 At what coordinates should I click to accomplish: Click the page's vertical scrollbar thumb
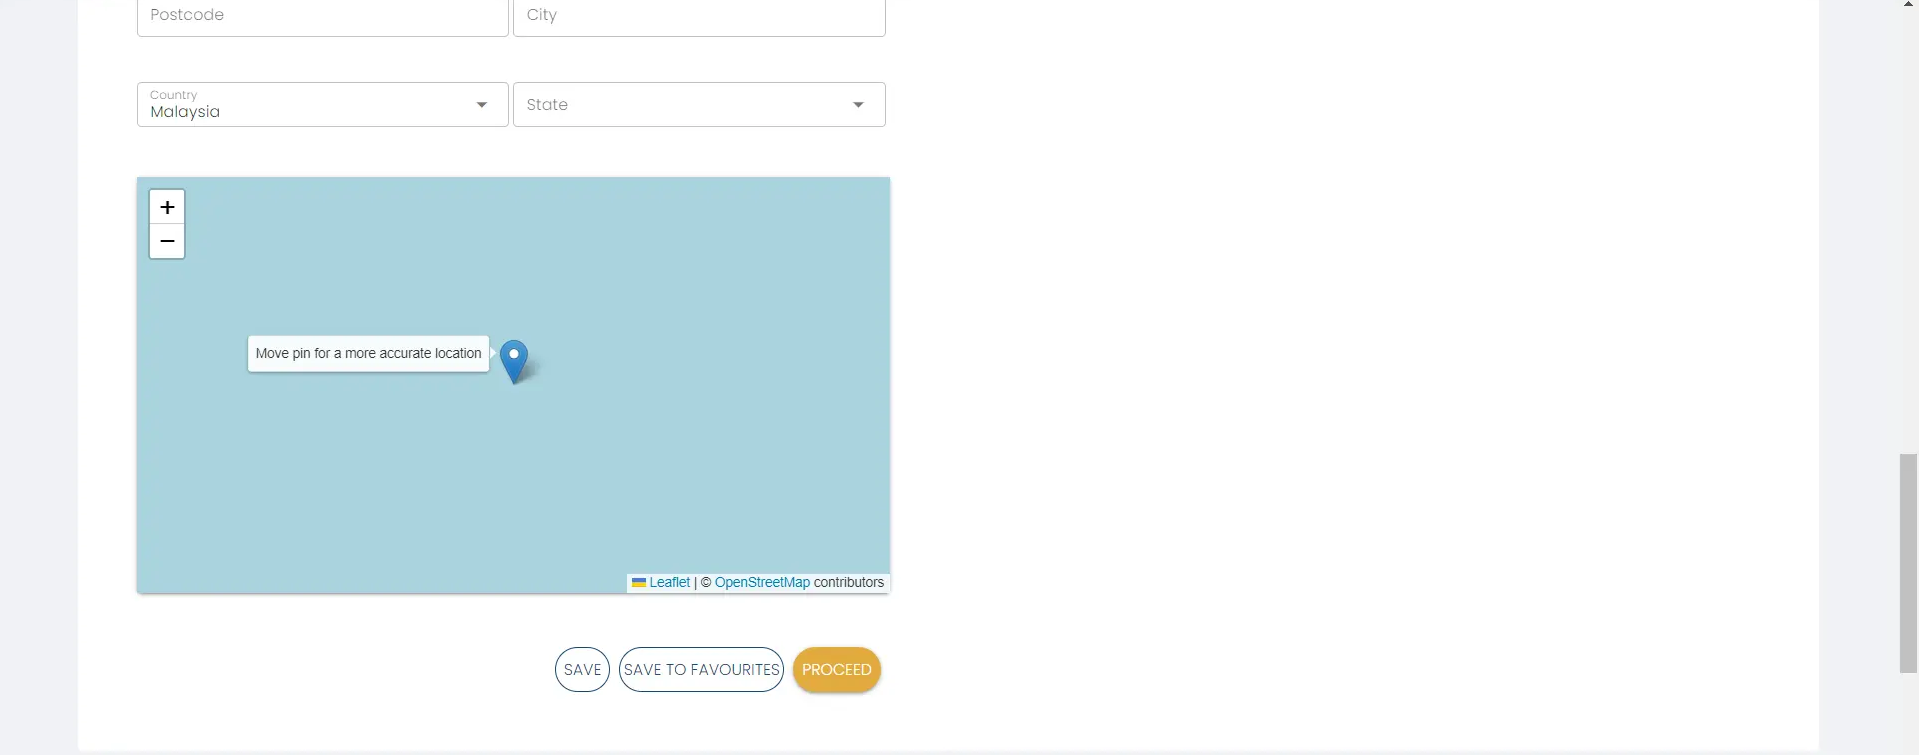1908,563
